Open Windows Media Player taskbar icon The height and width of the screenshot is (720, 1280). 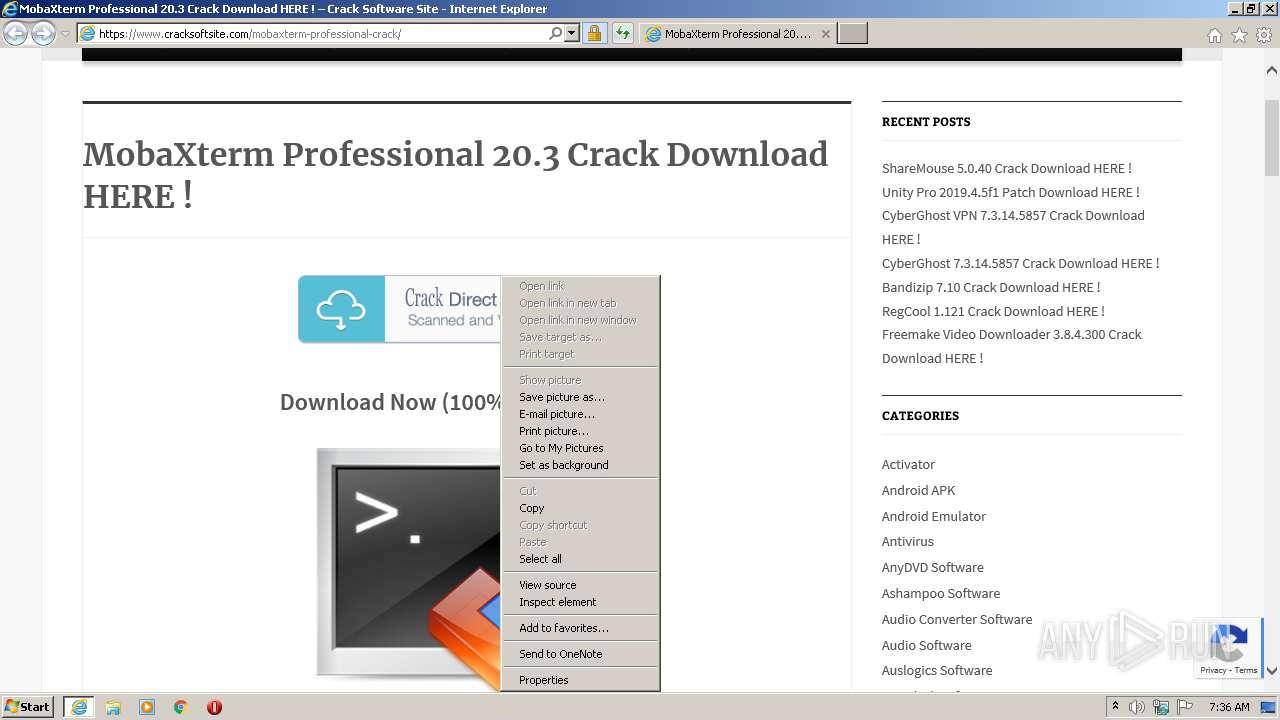click(x=147, y=707)
